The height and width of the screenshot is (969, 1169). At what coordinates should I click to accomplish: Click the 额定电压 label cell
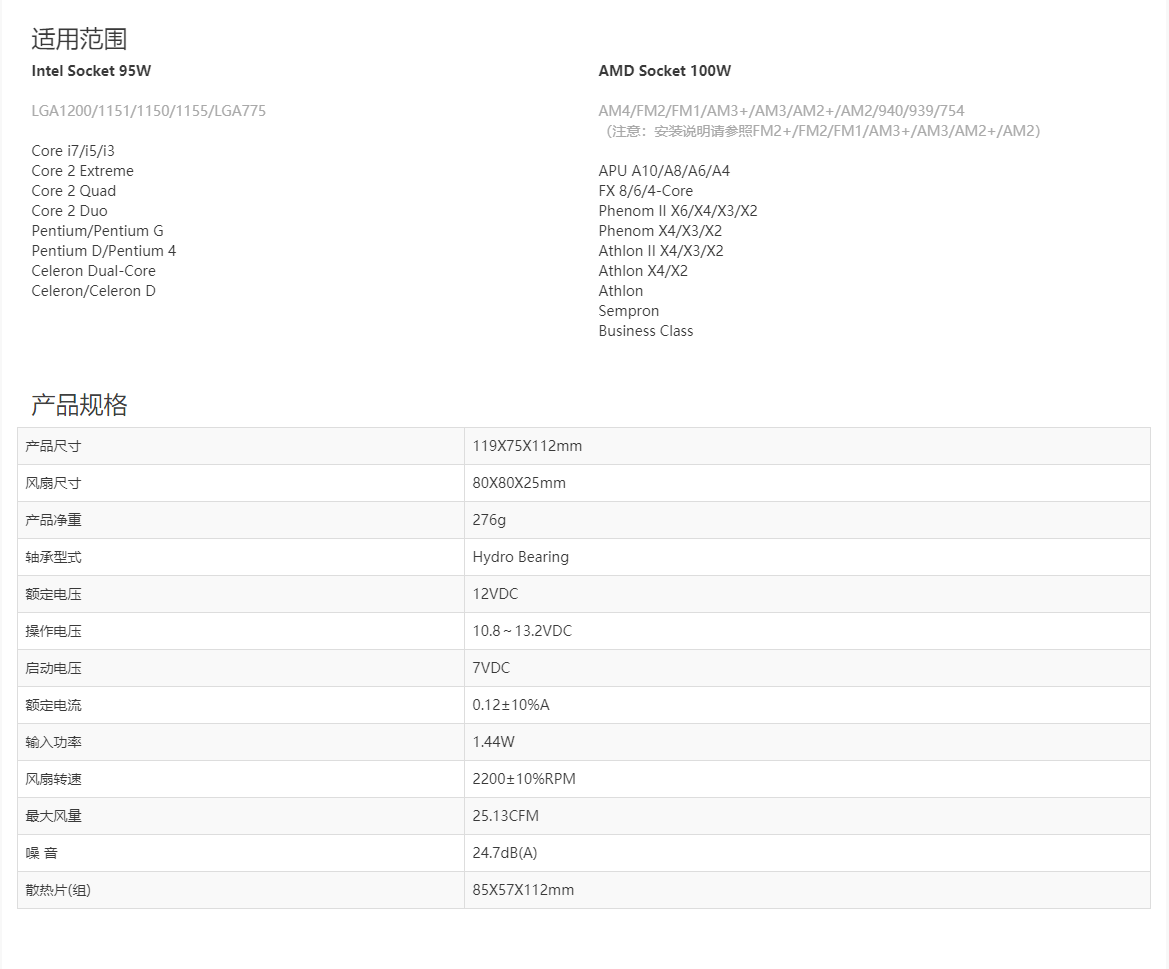point(241,594)
